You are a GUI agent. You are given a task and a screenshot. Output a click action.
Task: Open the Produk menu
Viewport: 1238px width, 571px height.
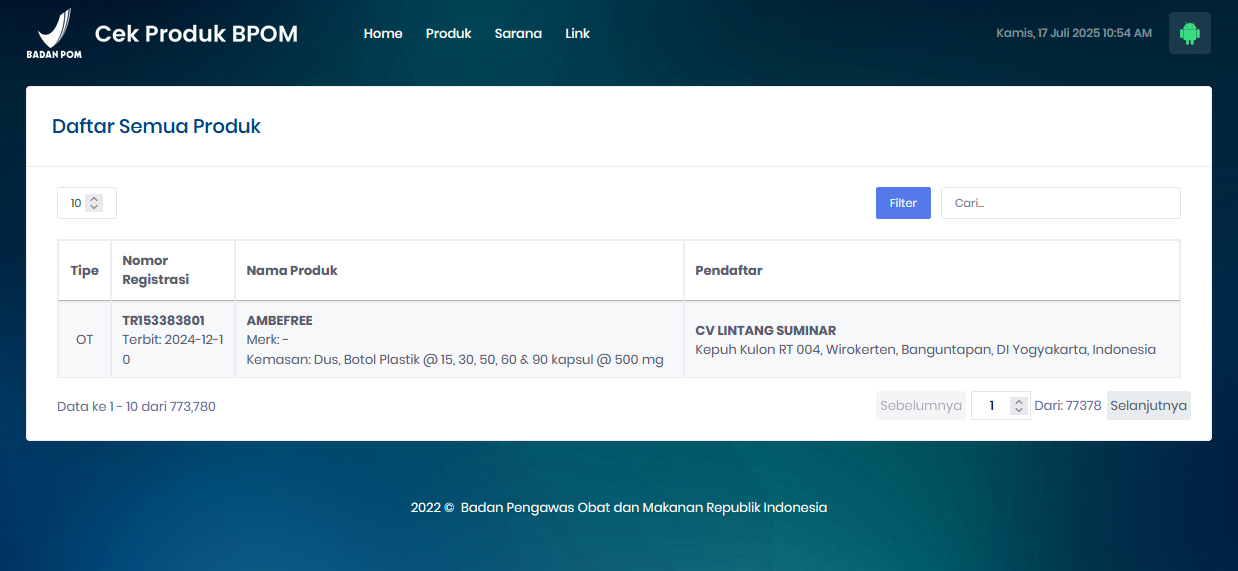(448, 34)
